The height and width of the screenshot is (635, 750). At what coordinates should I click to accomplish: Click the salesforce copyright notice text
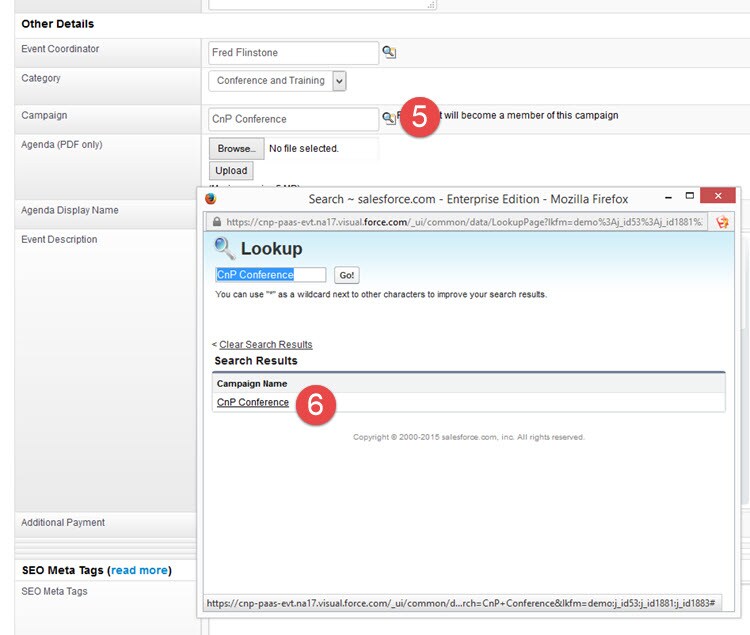(x=469, y=437)
